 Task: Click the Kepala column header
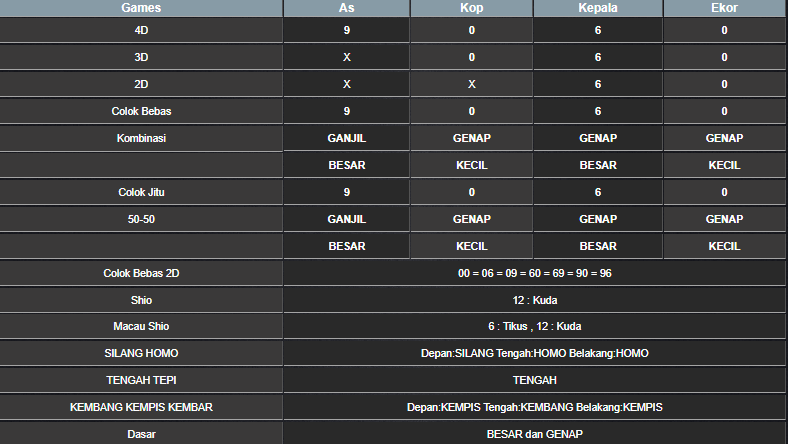tap(598, 8)
